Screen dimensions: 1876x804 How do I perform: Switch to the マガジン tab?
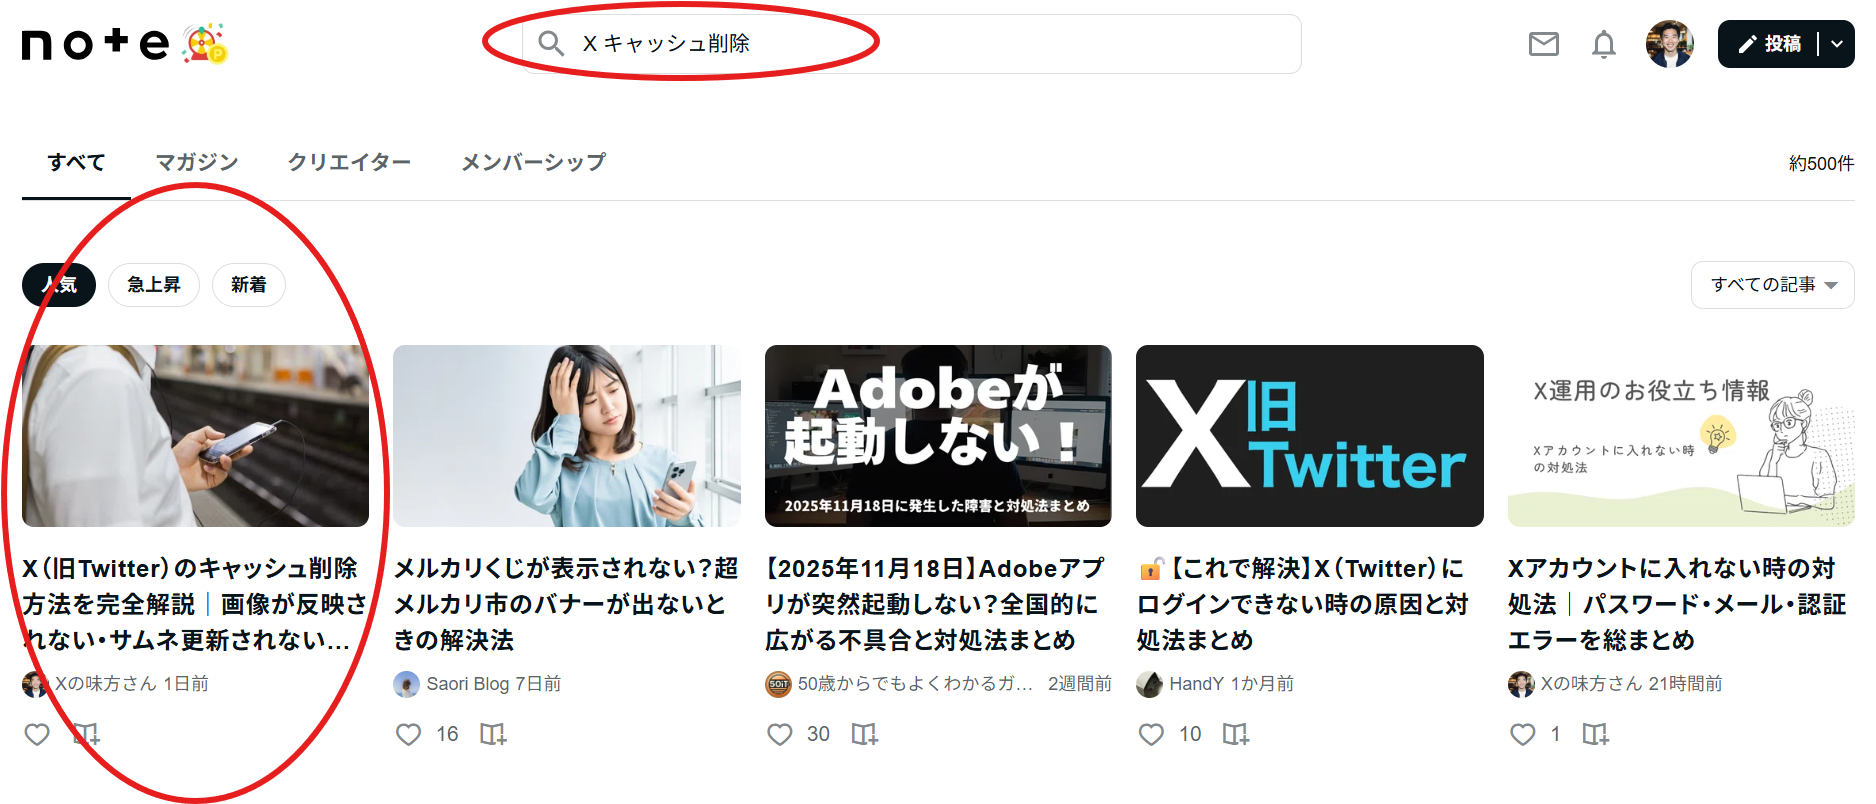197,162
